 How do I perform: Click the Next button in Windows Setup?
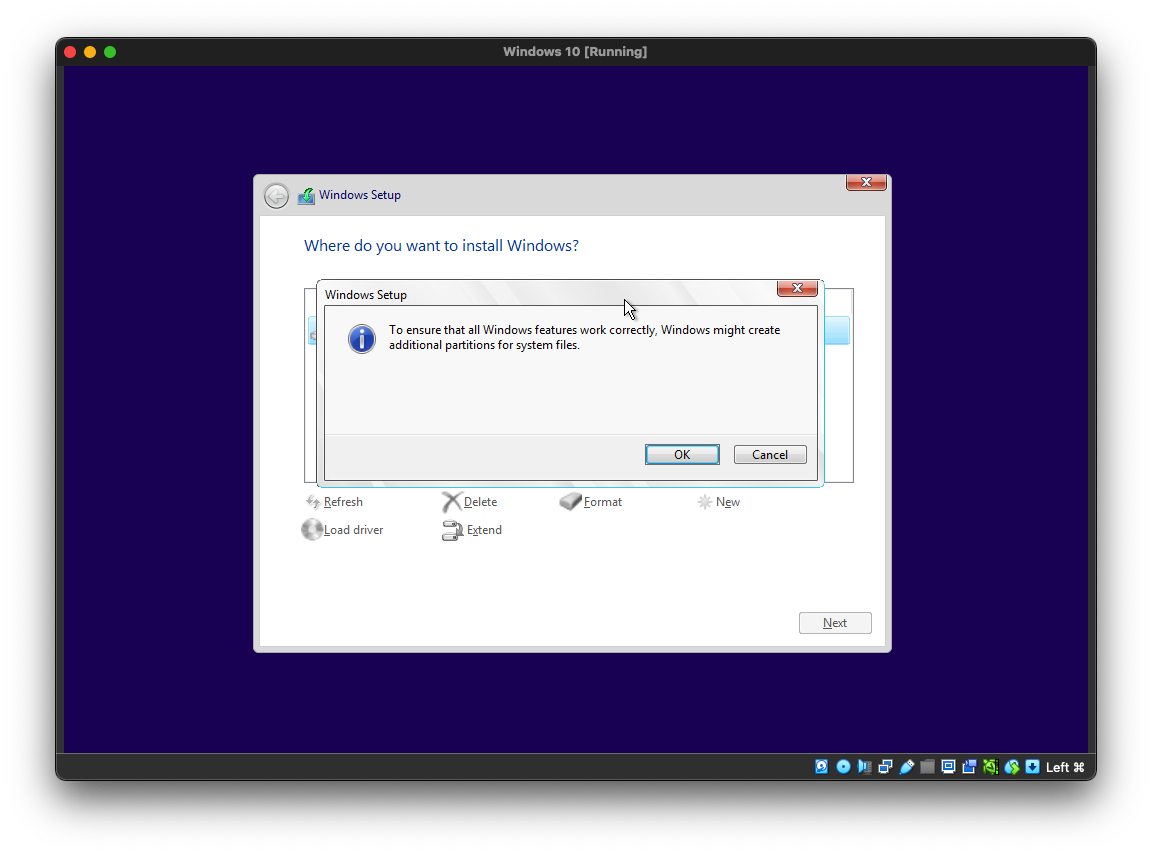pyautogui.click(x=835, y=623)
